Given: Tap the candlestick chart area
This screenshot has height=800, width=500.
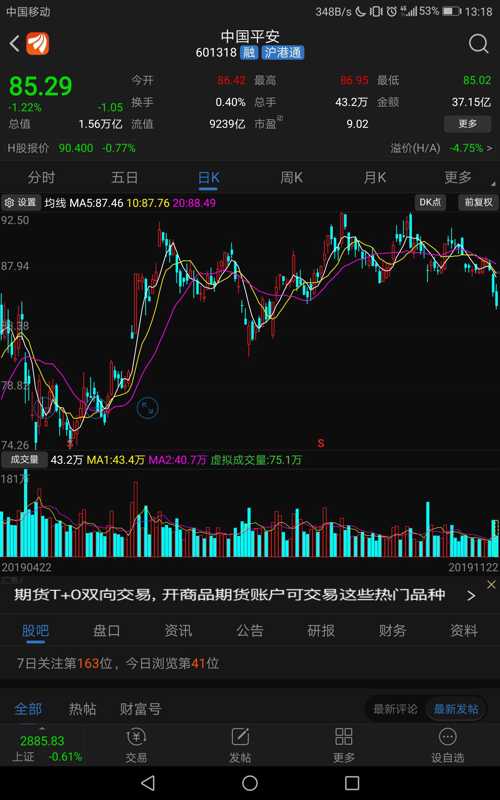Looking at the screenshot, I should click(x=250, y=331).
